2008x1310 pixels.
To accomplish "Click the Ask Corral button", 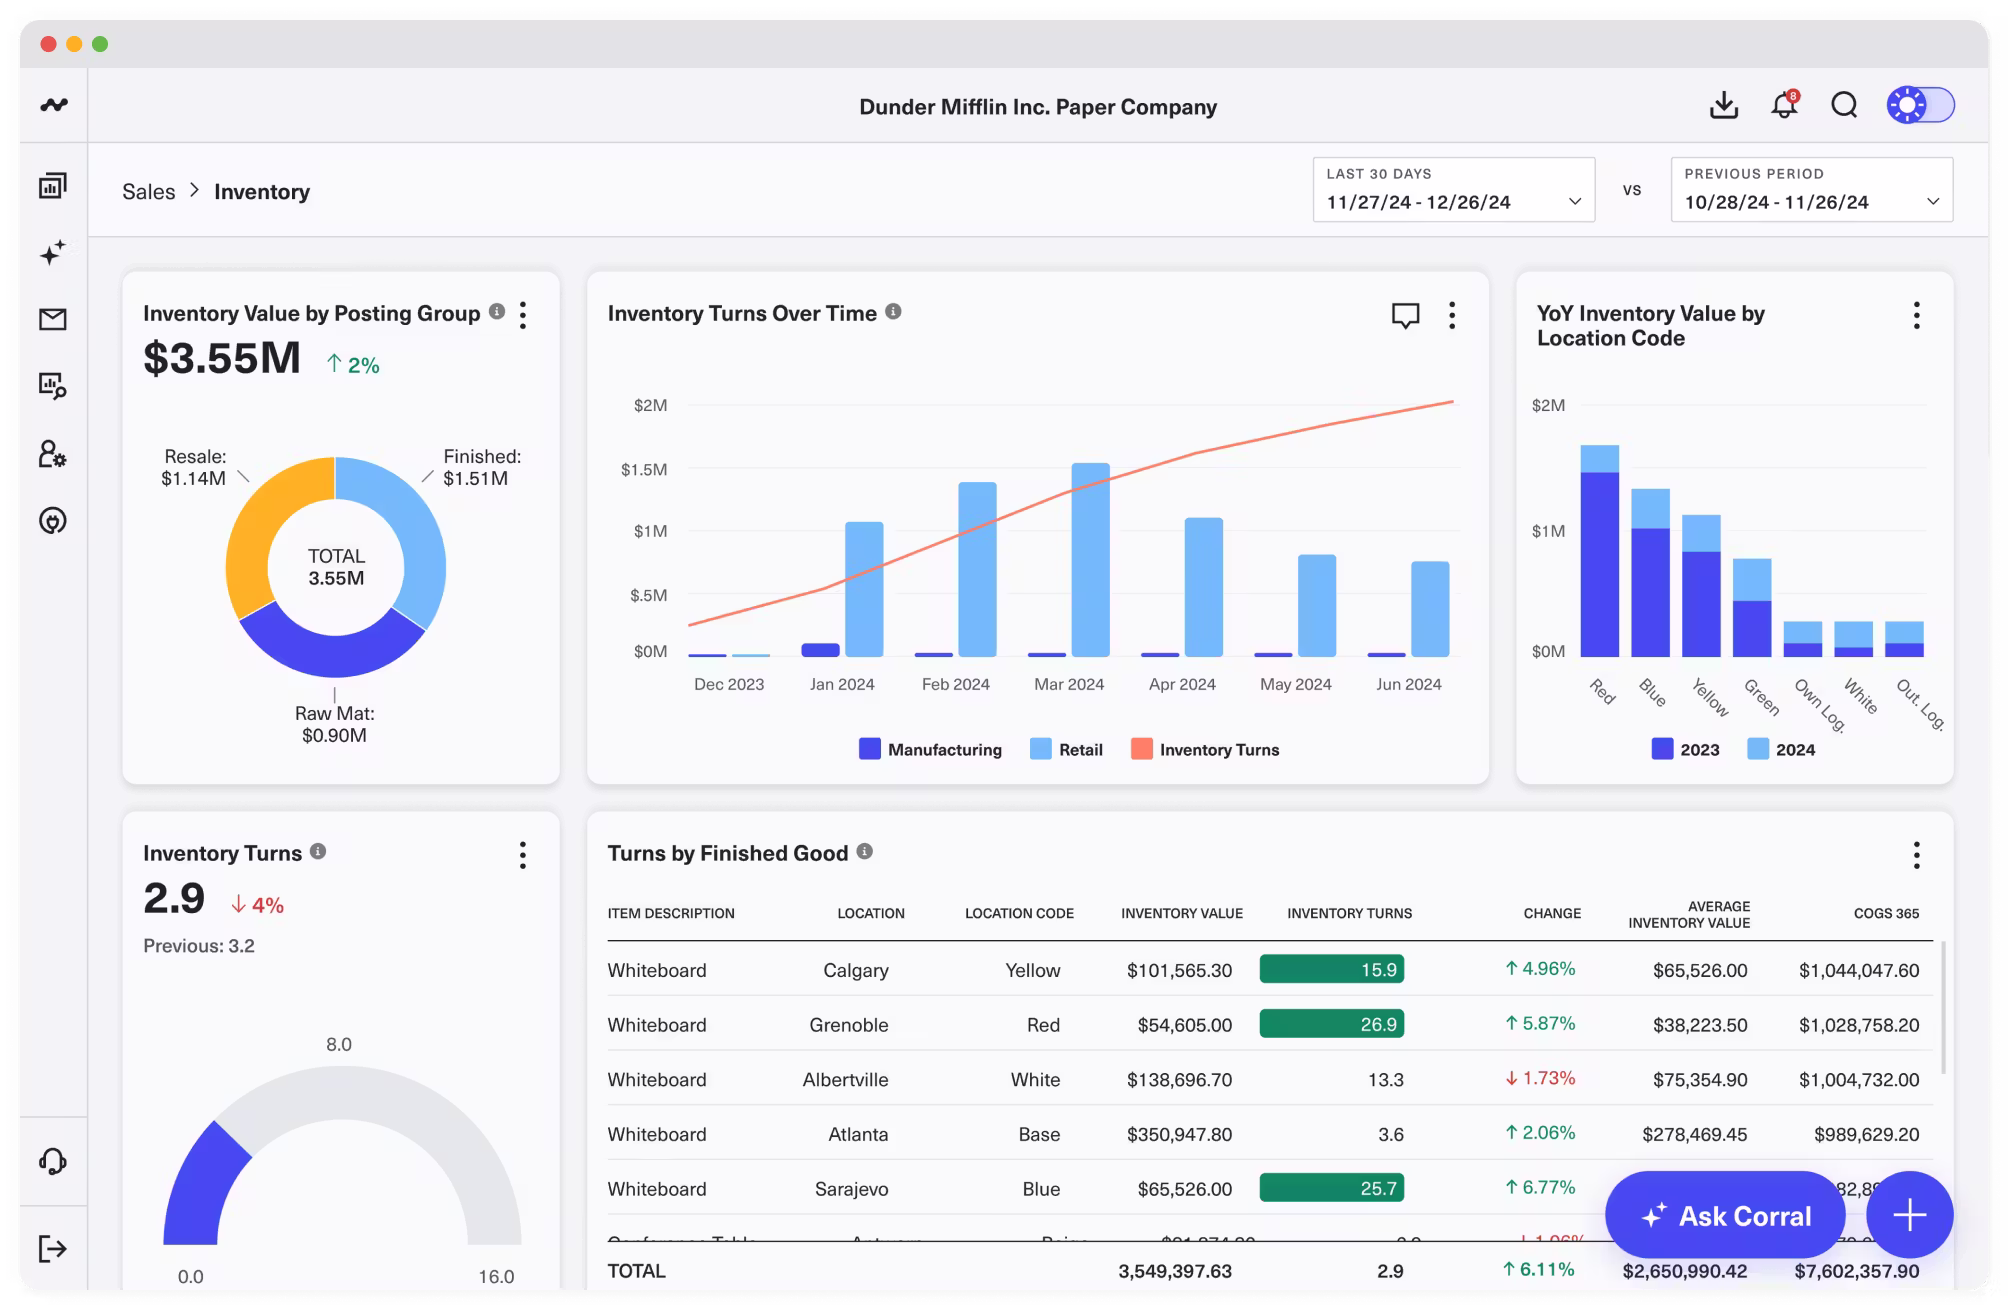I will point(1725,1215).
